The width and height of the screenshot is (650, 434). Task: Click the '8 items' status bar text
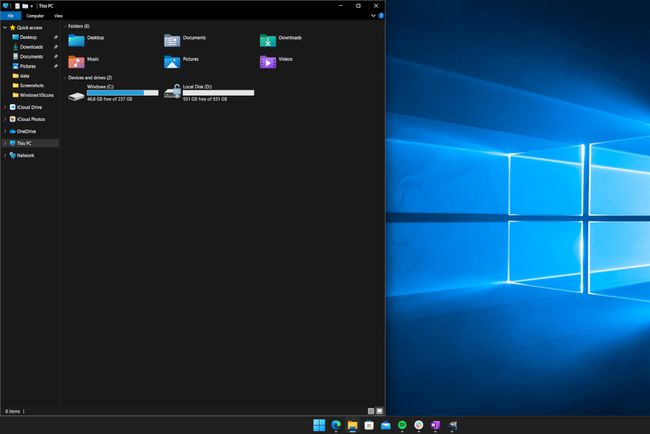(x=12, y=411)
